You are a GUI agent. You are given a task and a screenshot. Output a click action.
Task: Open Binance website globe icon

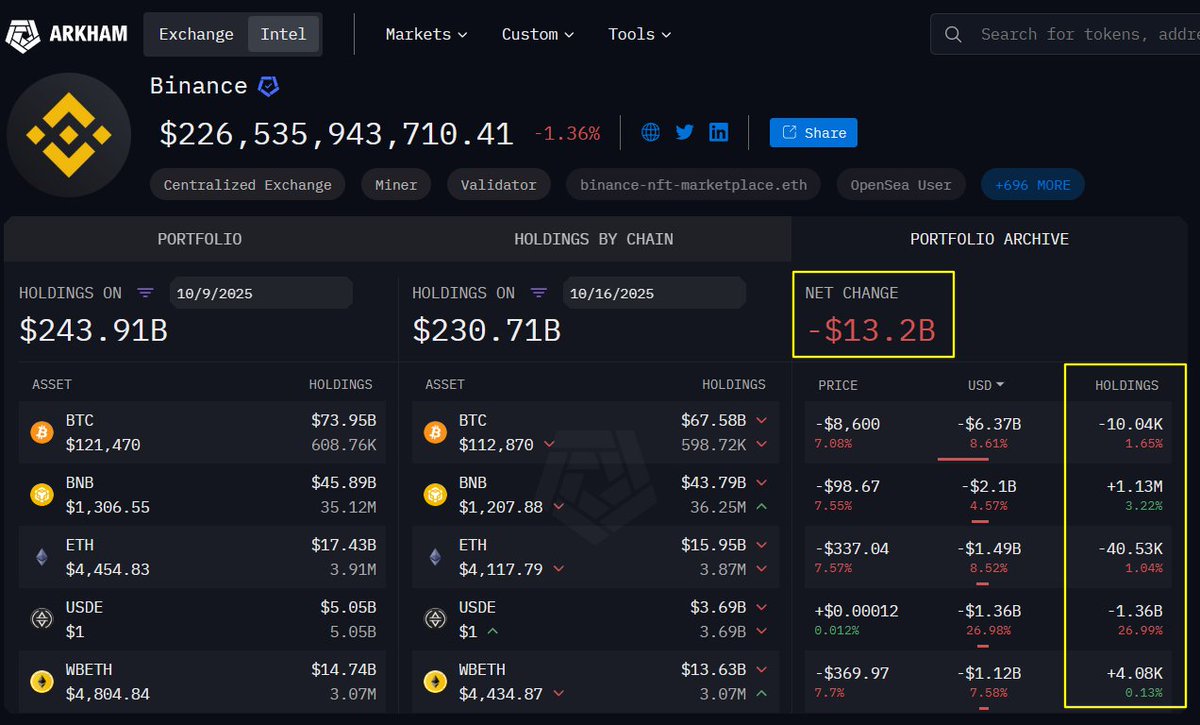(x=650, y=132)
